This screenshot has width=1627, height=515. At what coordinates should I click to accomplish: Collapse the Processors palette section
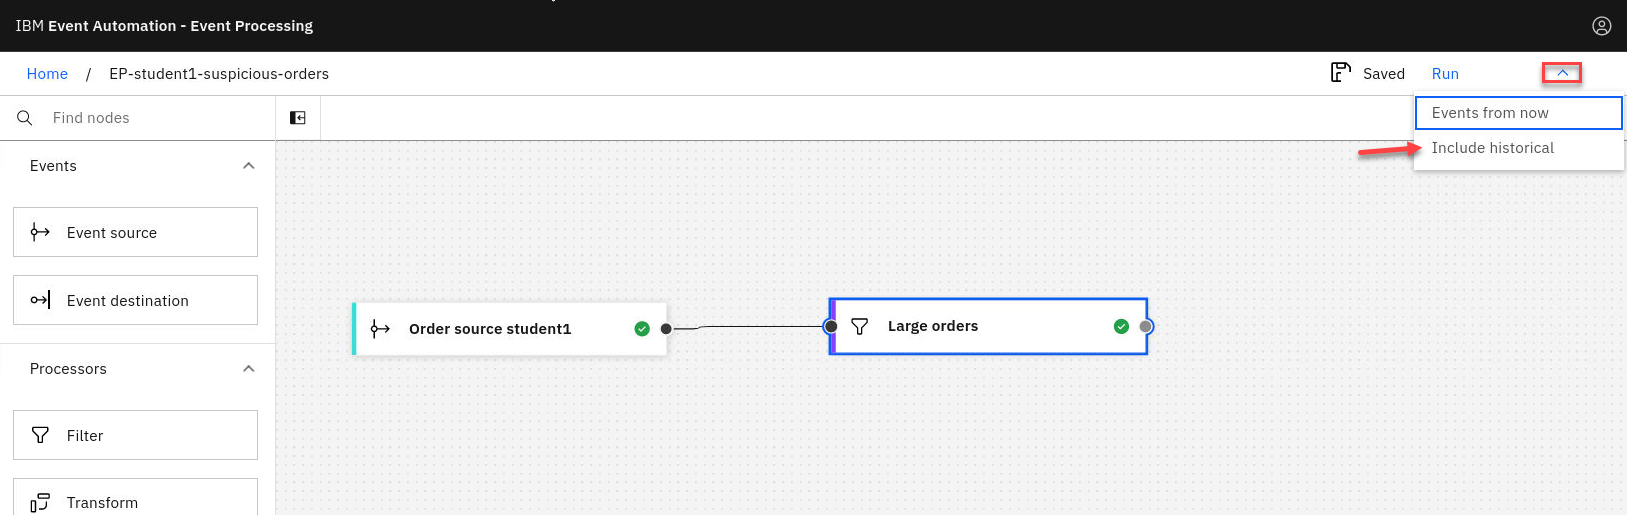pyautogui.click(x=249, y=369)
